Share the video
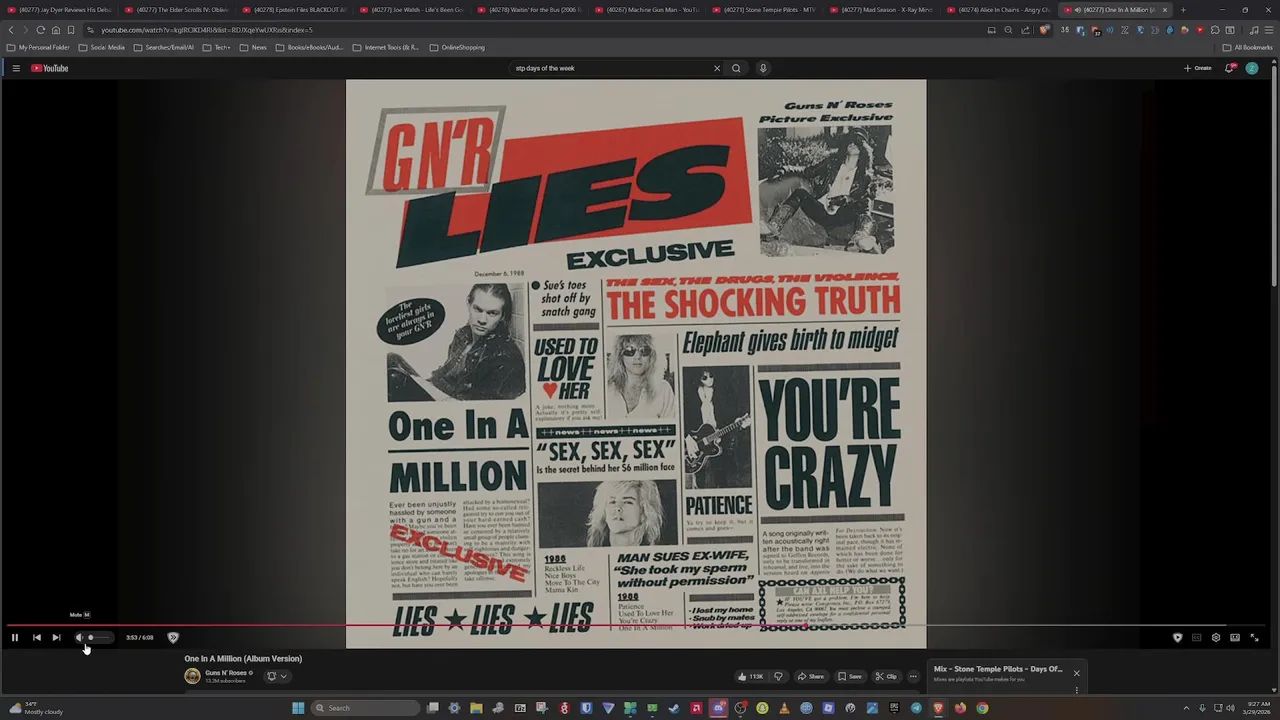Viewport: 1280px width, 720px height. [x=810, y=676]
